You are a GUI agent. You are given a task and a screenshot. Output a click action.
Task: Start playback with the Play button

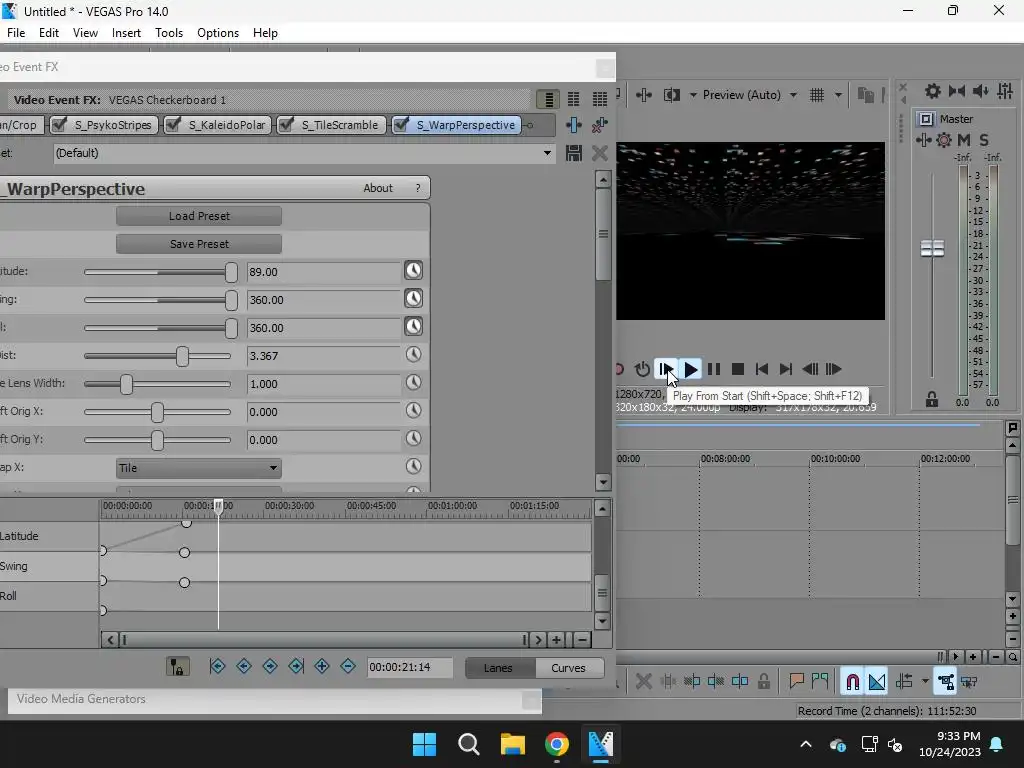[690, 370]
